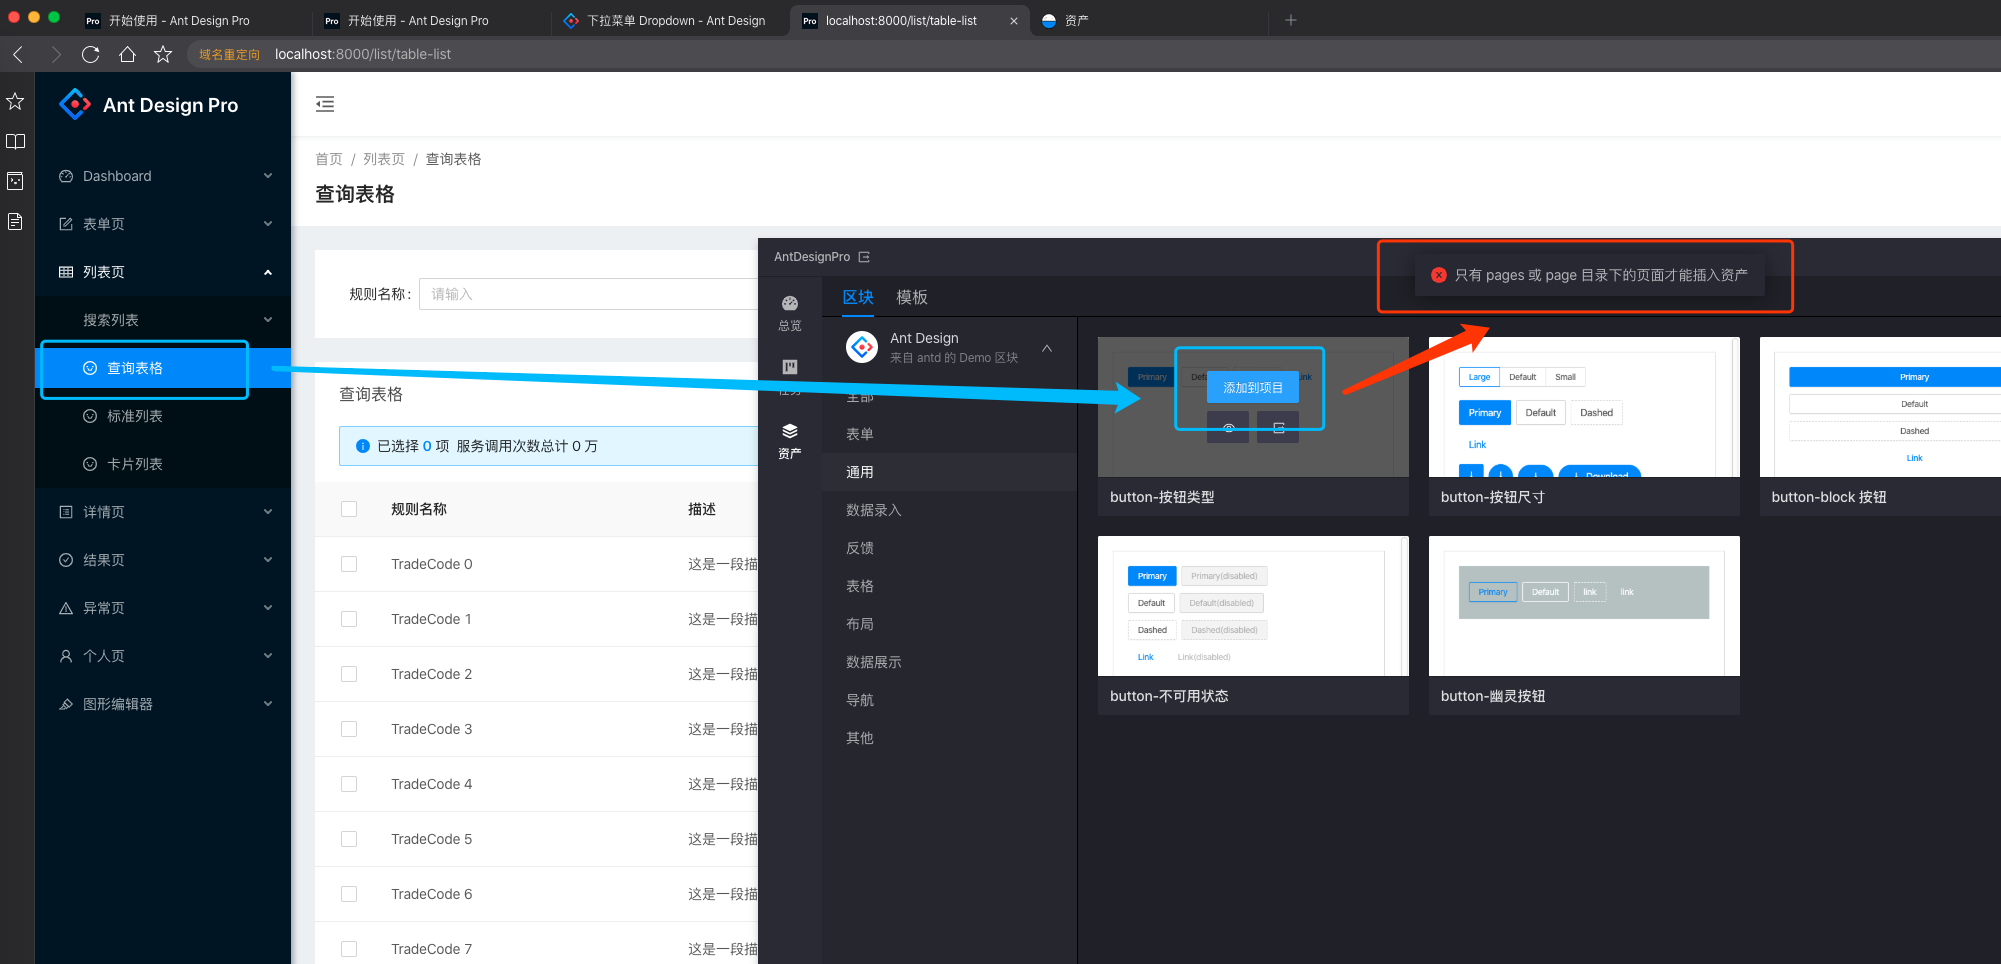Viewport: 2001px width, 964px height.
Task: Check the TradeCode 4 row checkbox
Action: pos(349,784)
